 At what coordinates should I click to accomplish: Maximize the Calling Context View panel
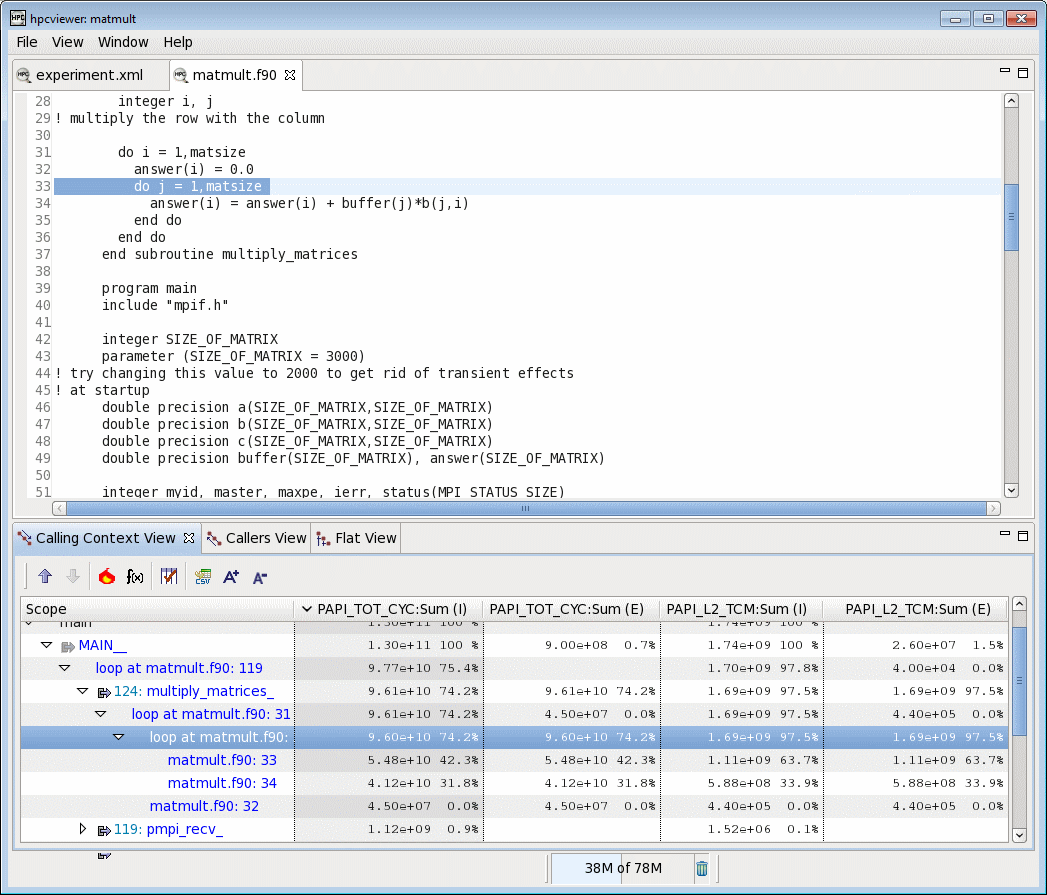(1022, 536)
